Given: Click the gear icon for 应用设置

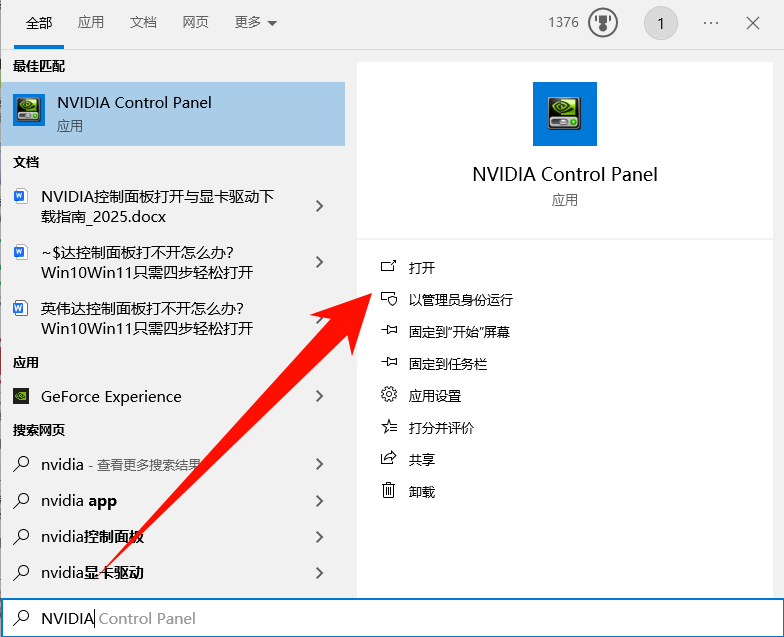Looking at the screenshot, I should pos(388,394).
